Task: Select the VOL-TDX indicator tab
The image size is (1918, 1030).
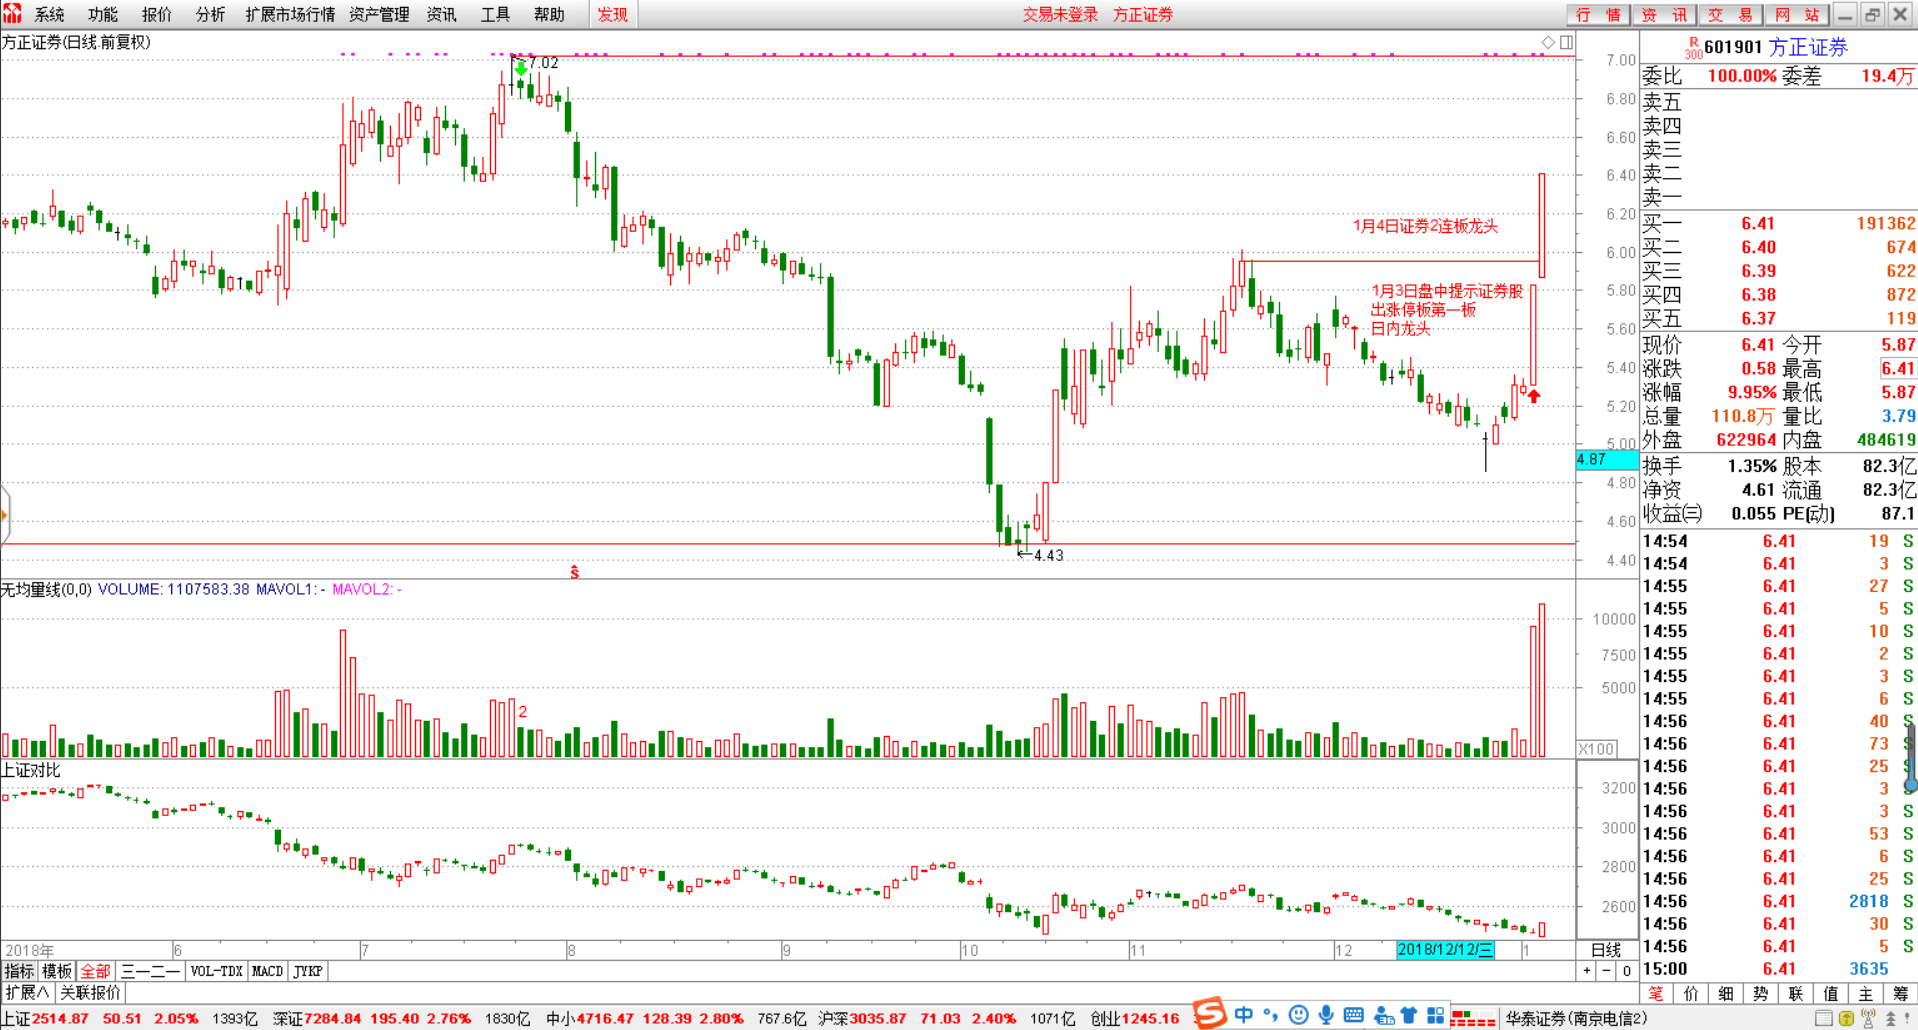Action: tap(216, 971)
